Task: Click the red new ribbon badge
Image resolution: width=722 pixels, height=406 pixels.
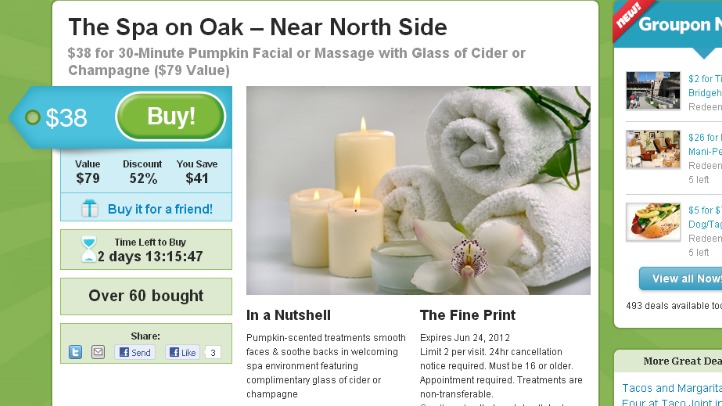Action: point(630,17)
